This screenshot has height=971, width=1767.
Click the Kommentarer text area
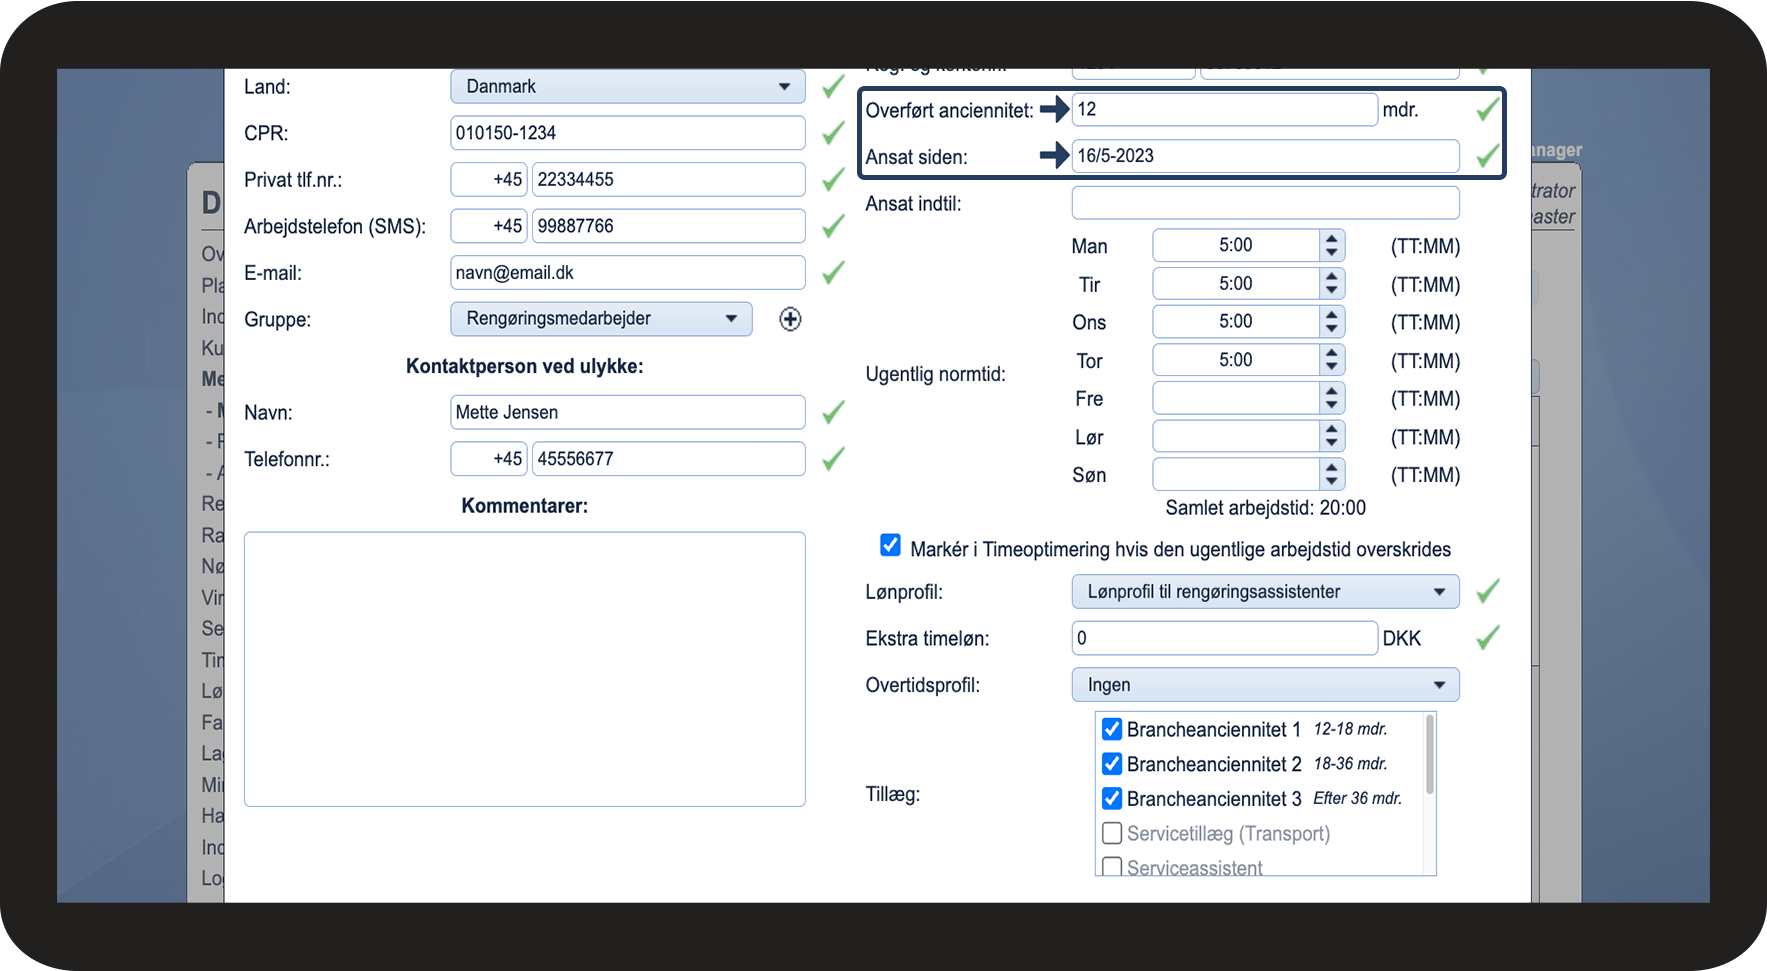[524, 668]
